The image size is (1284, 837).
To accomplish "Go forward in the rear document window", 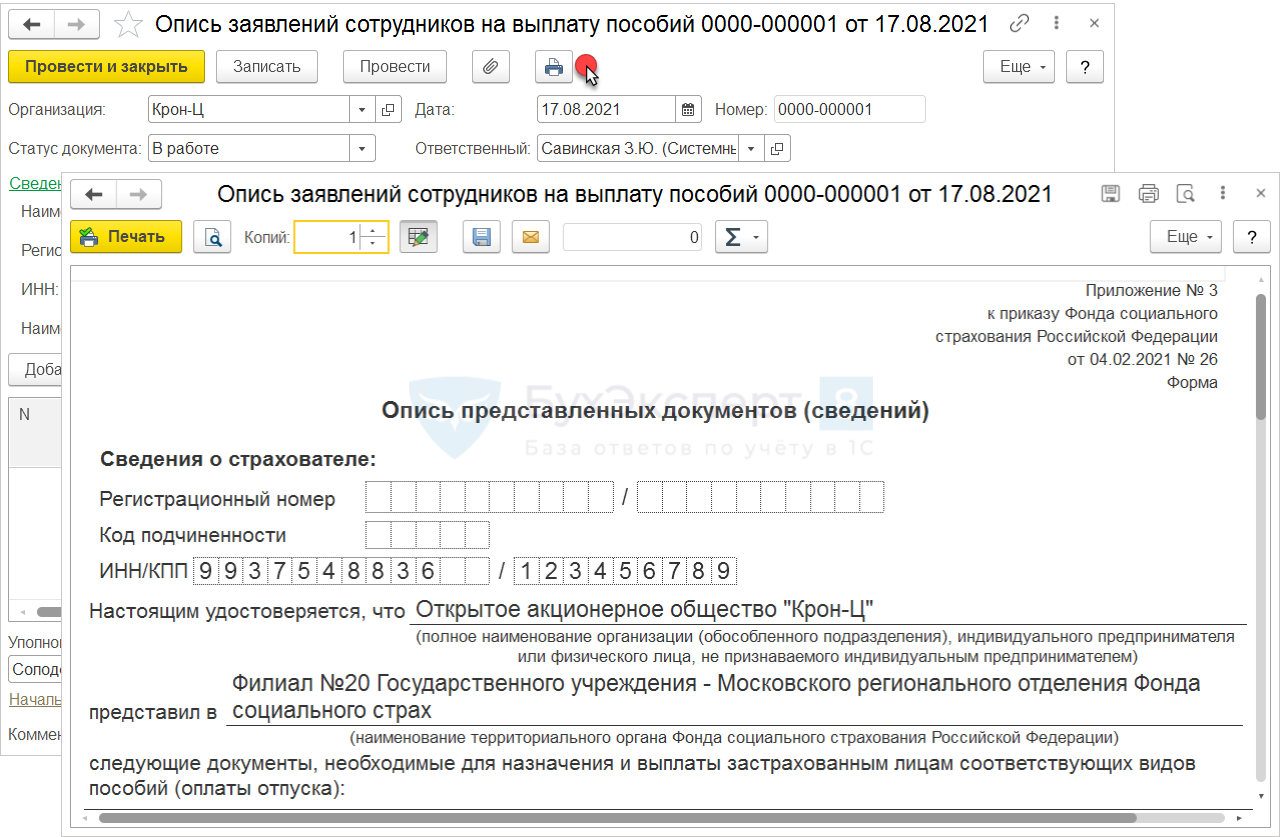I will pos(77,23).
